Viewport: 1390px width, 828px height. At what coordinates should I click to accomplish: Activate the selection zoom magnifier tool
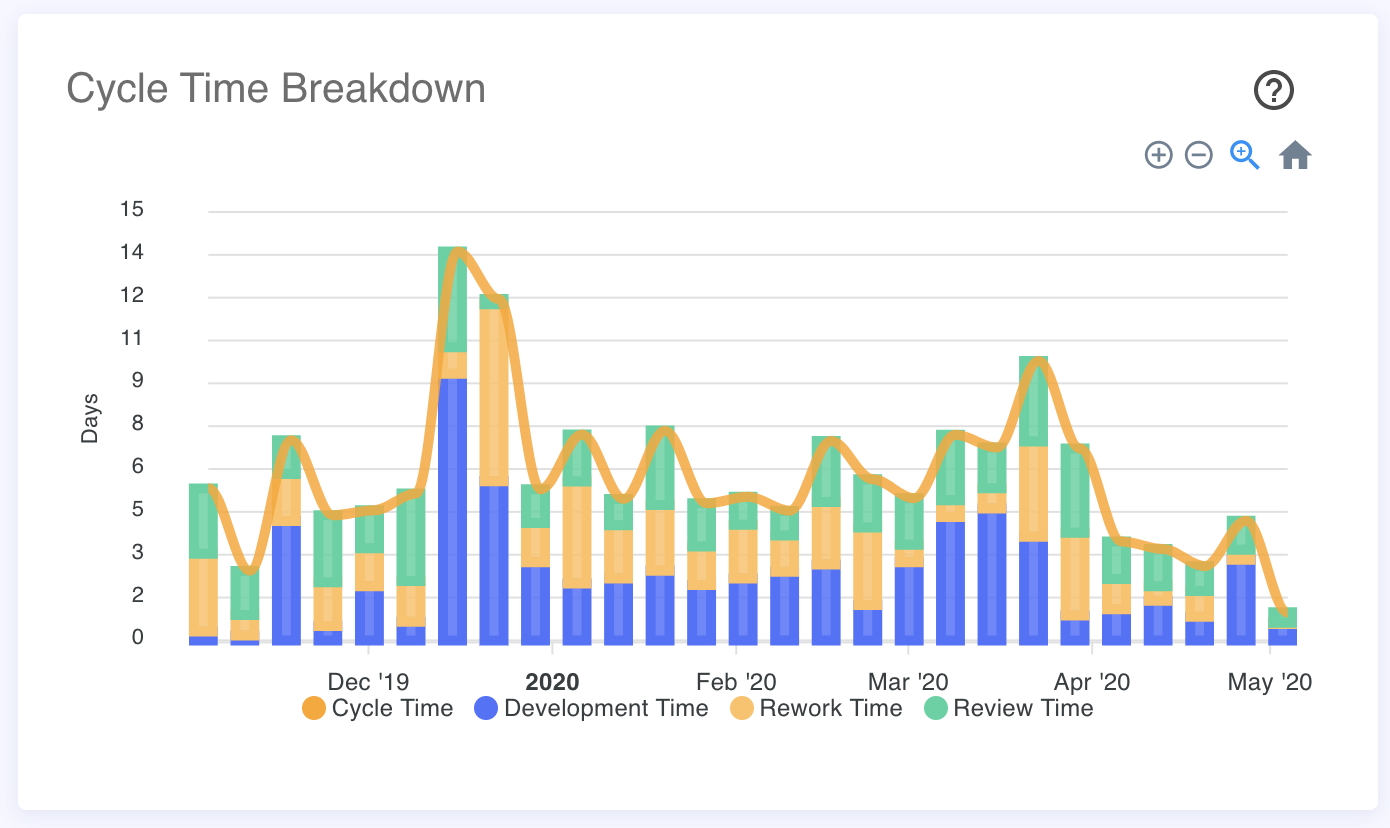point(1244,155)
